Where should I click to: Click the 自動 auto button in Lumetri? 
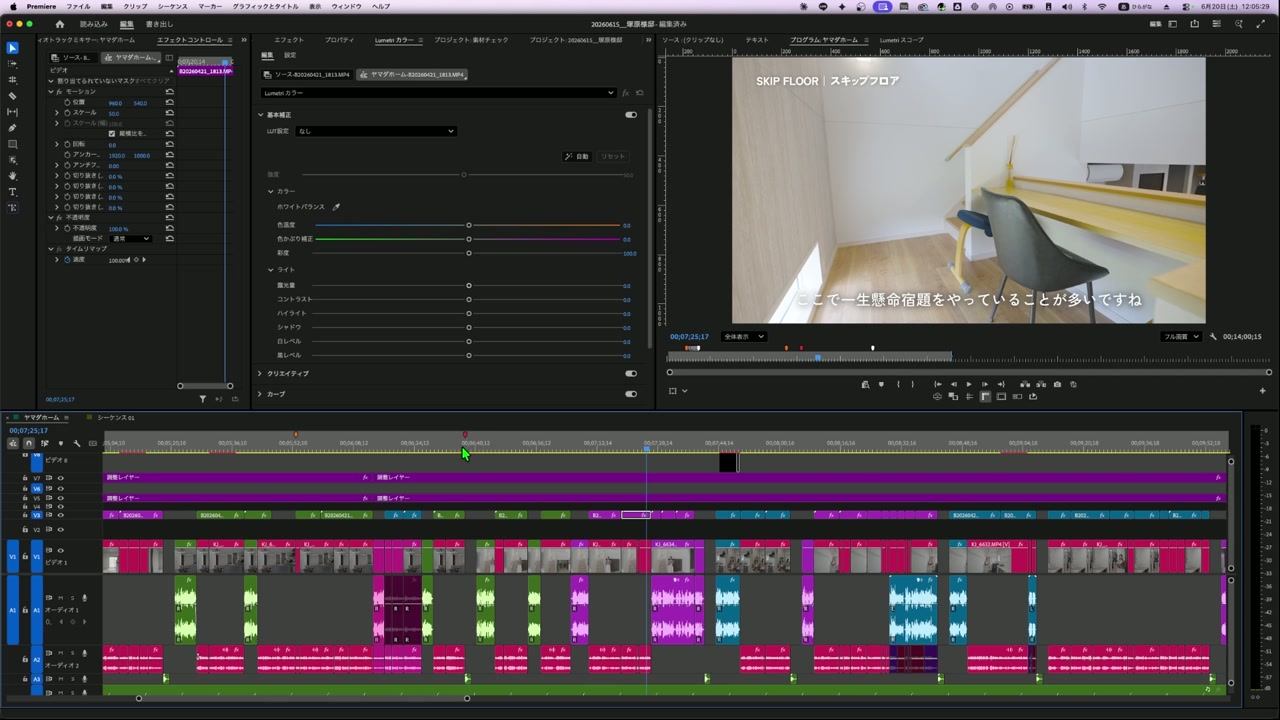pyautogui.click(x=577, y=157)
